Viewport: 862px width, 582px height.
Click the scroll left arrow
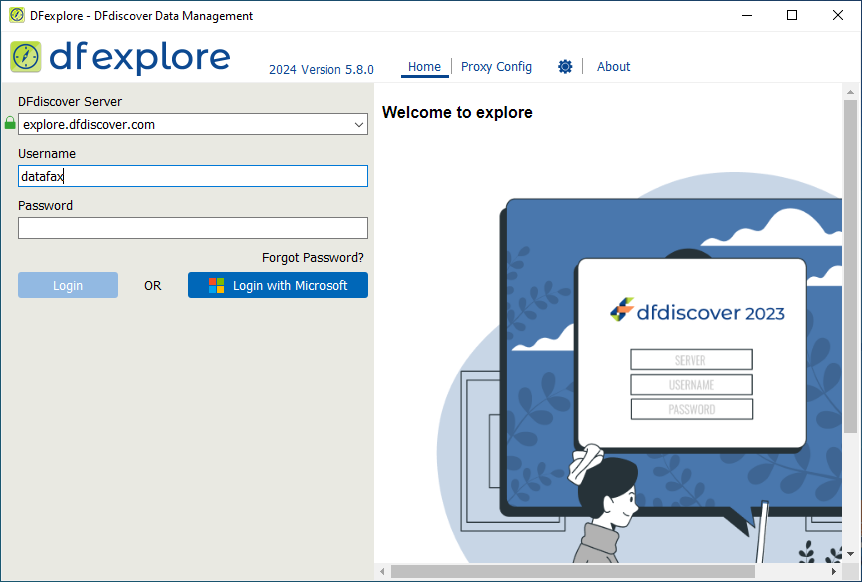point(383,572)
